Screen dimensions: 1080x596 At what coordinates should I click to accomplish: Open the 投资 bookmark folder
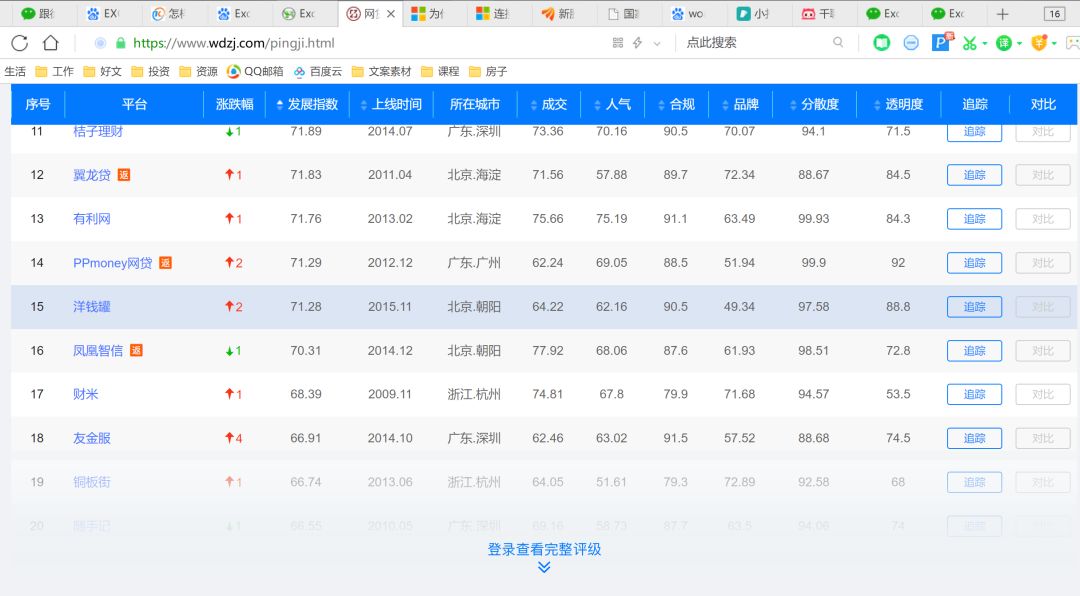pos(150,71)
